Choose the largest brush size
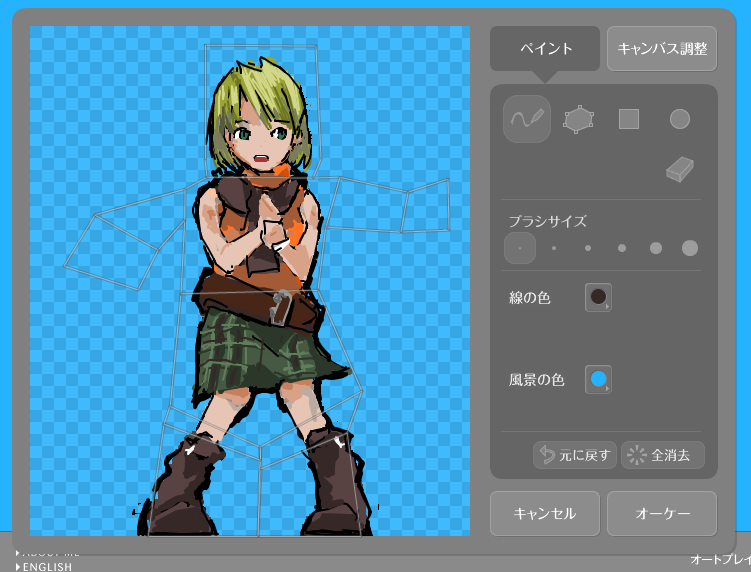This screenshot has height=572, width=751. pyautogui.click(x=690, y=248)
